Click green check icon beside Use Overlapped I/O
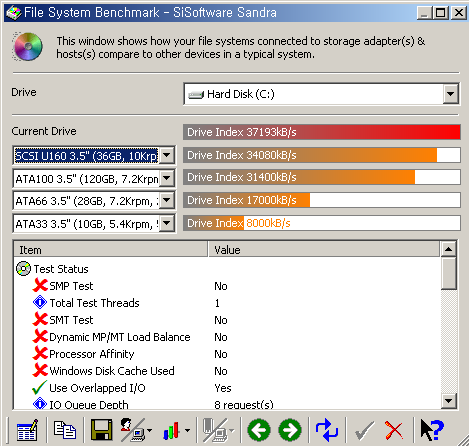The image size is (469, 446). (40, 387)
